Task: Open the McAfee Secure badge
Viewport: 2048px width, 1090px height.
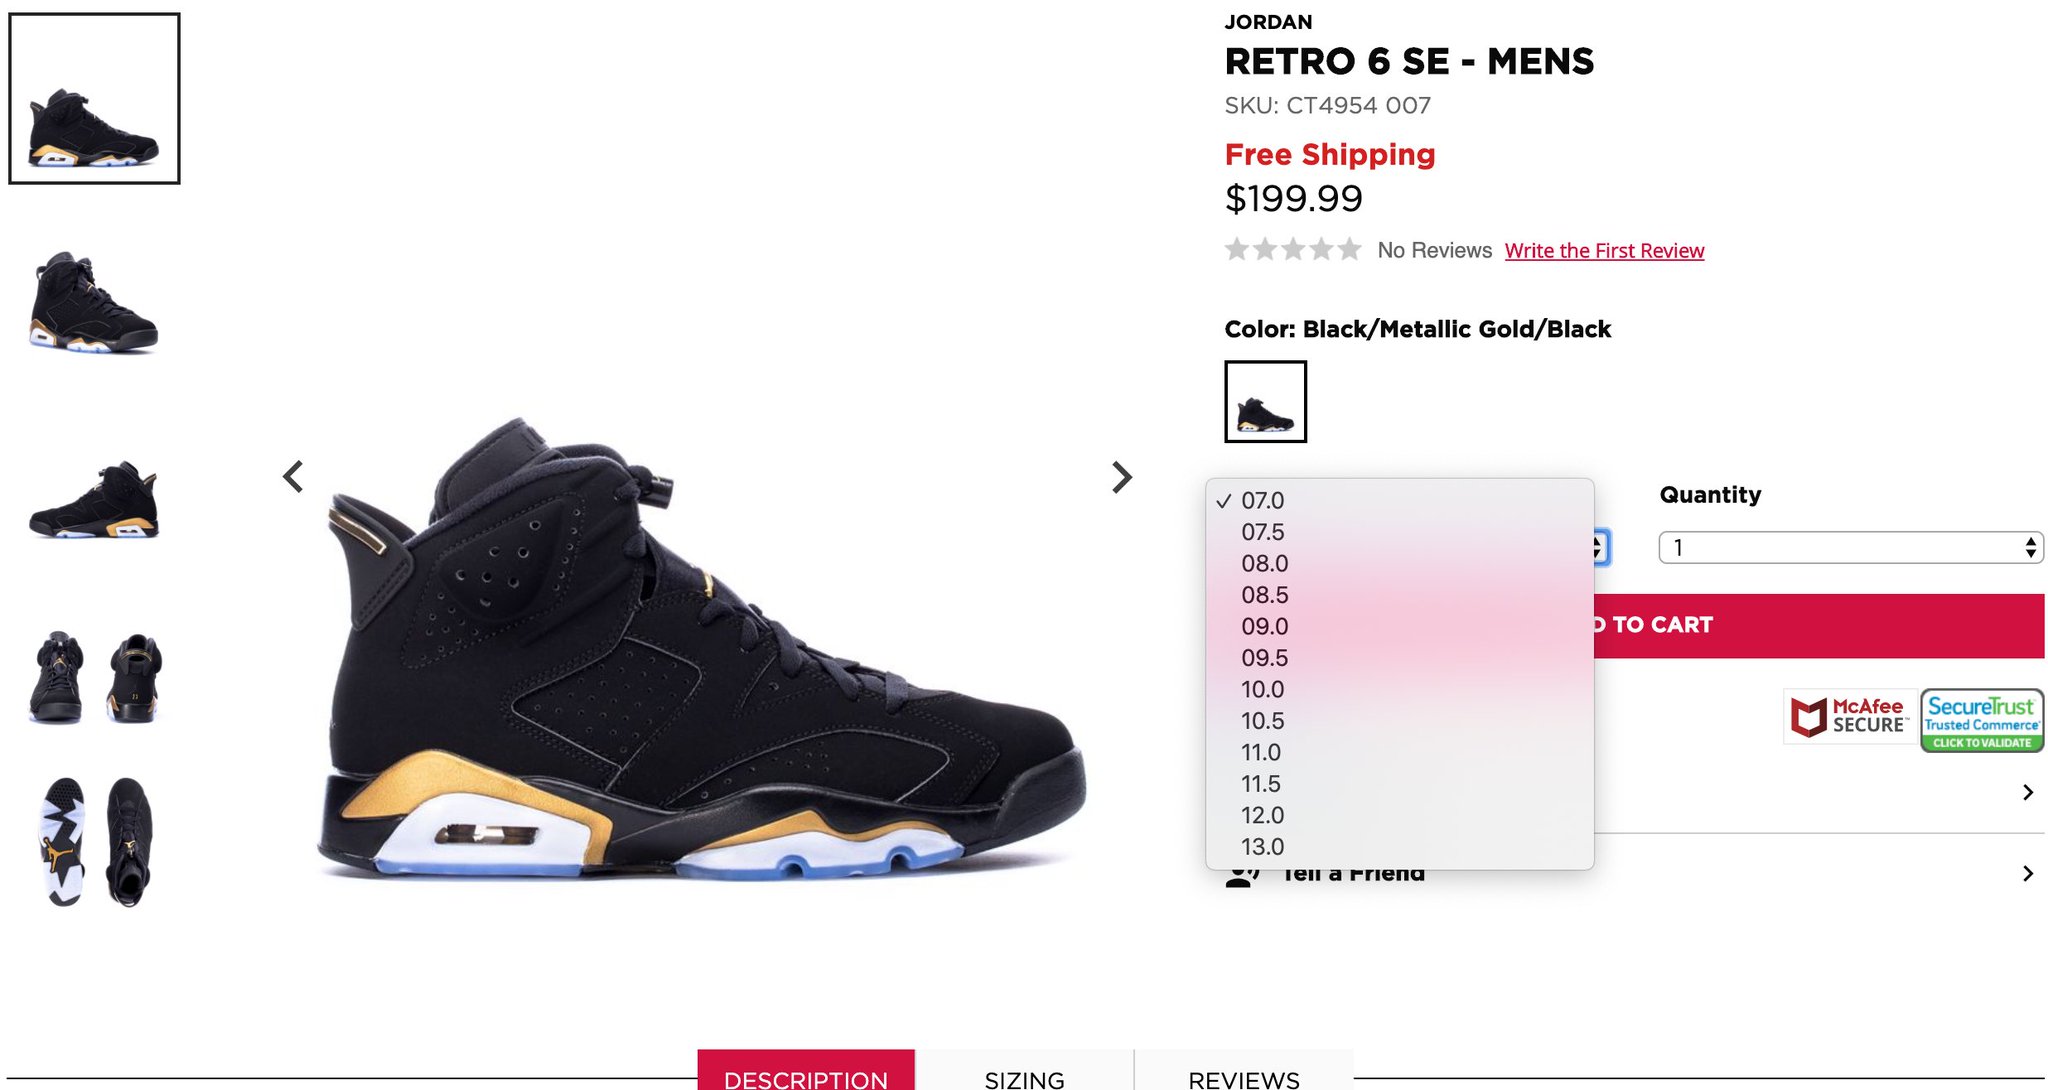Action: coord(1849,717)
